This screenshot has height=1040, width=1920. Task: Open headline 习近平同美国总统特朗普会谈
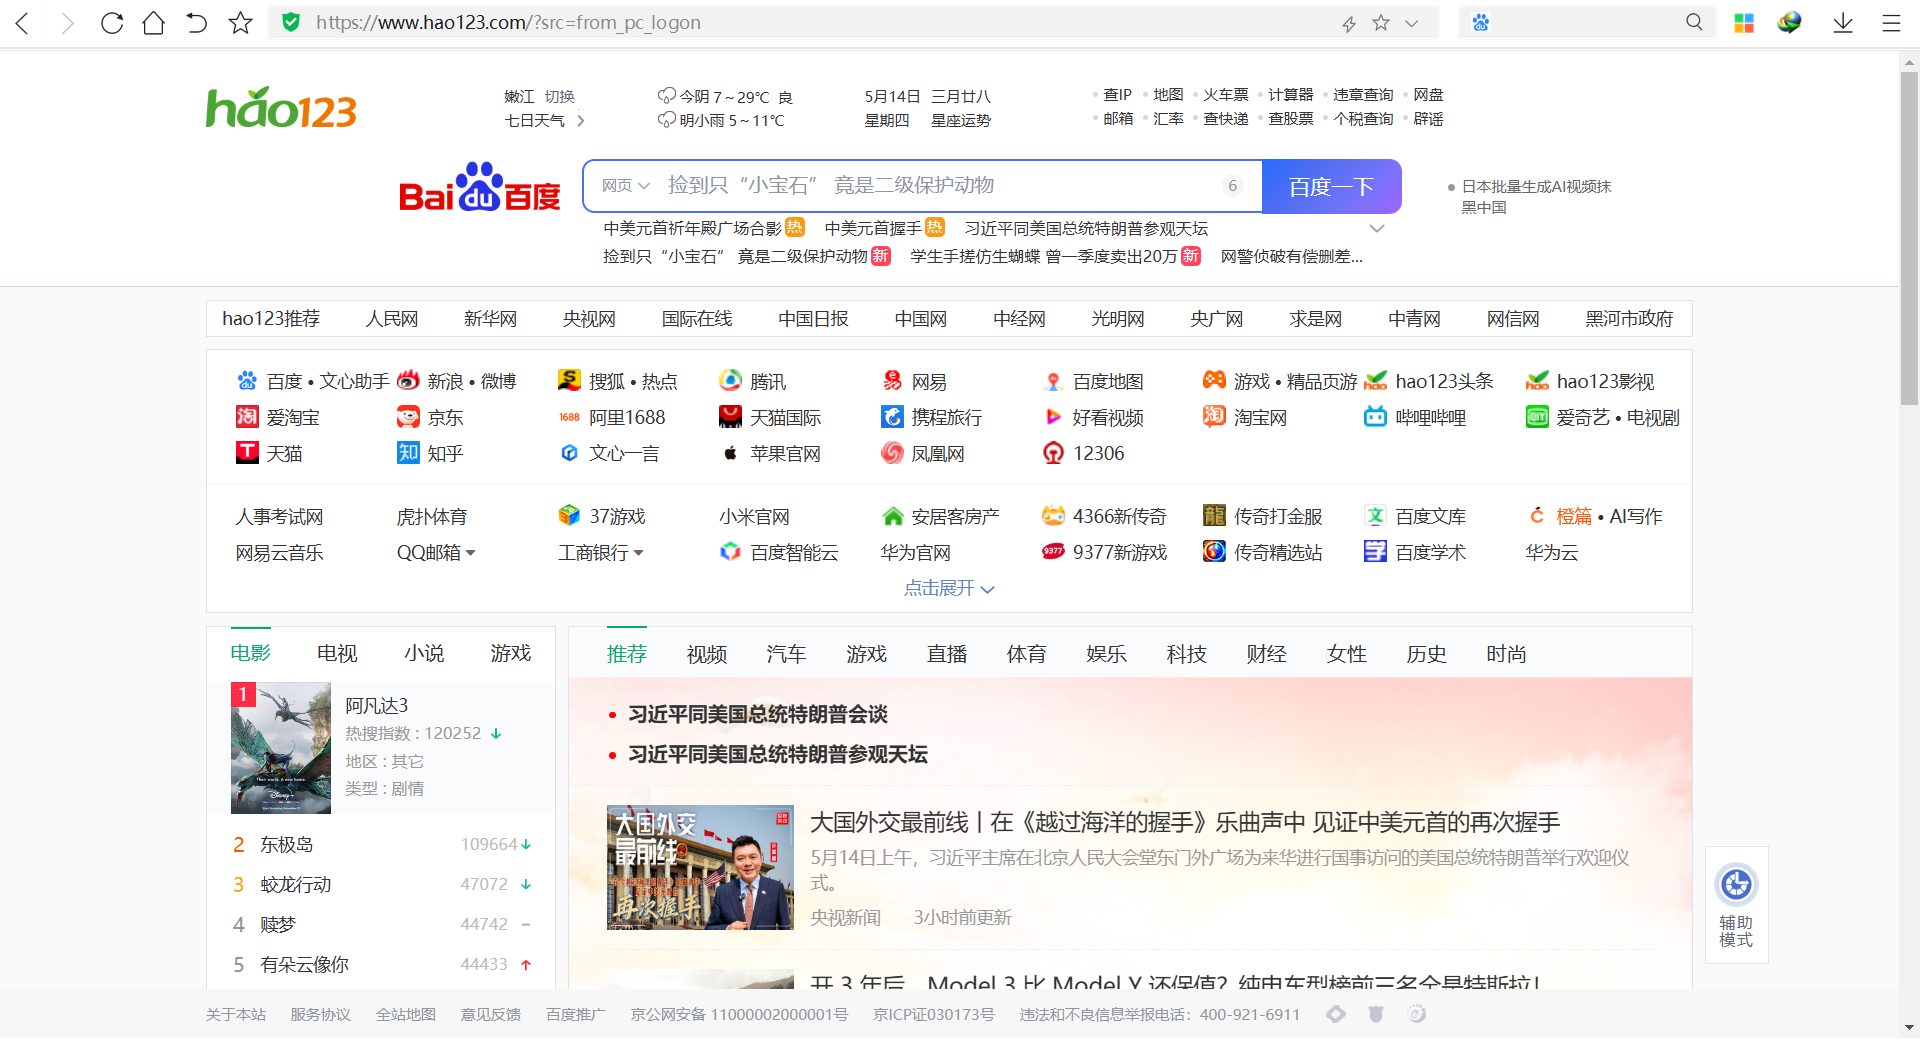tap(758, 715)
